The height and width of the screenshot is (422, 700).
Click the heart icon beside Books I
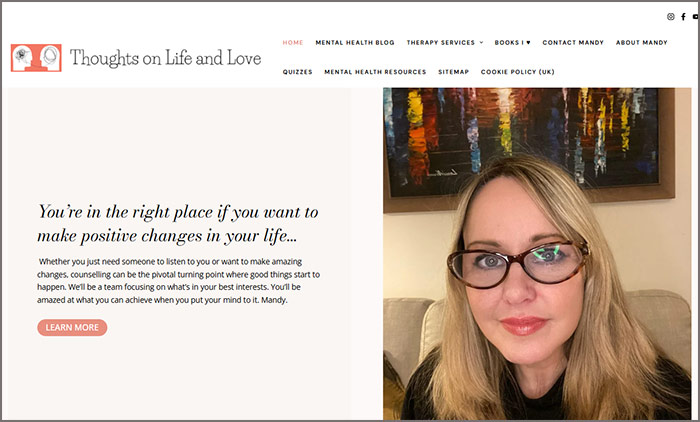pos(528,42)
